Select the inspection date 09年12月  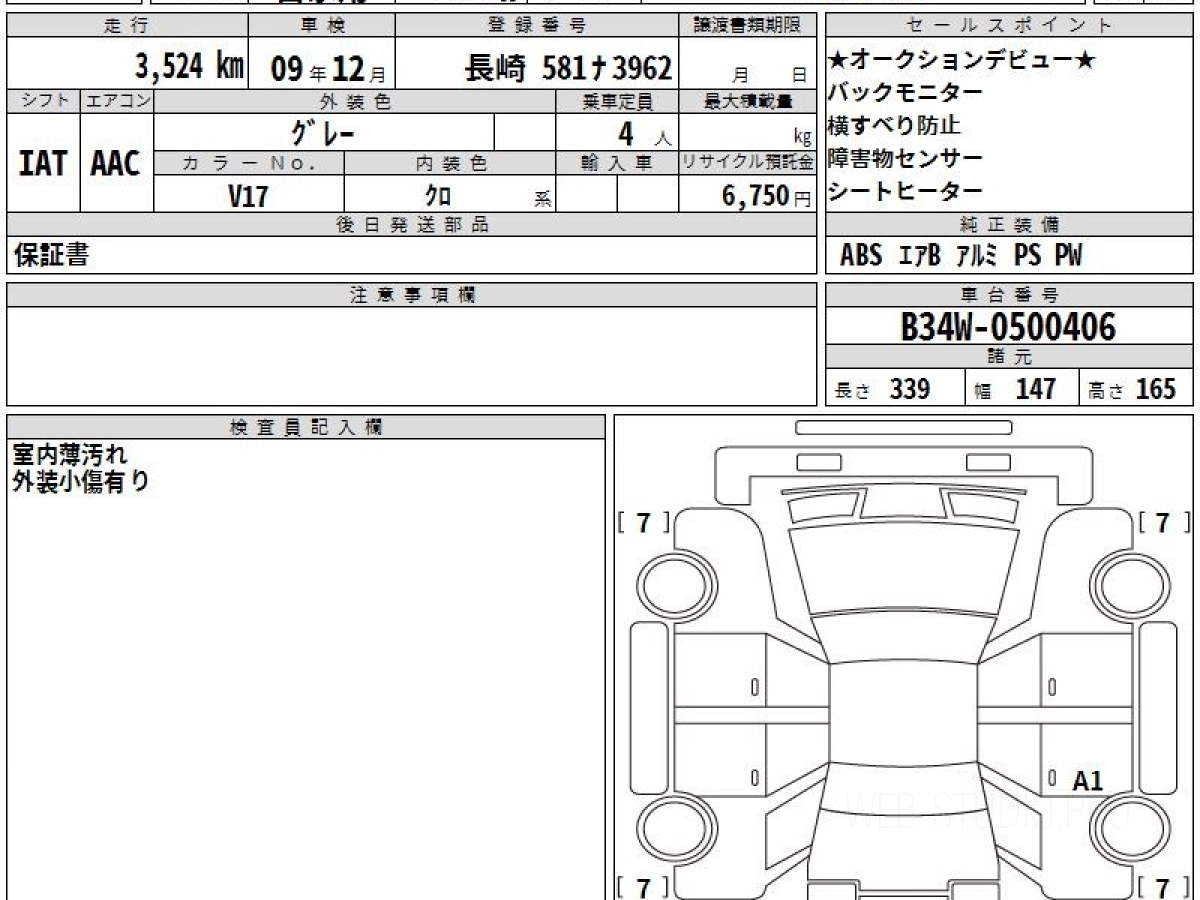tap(327, 69)
